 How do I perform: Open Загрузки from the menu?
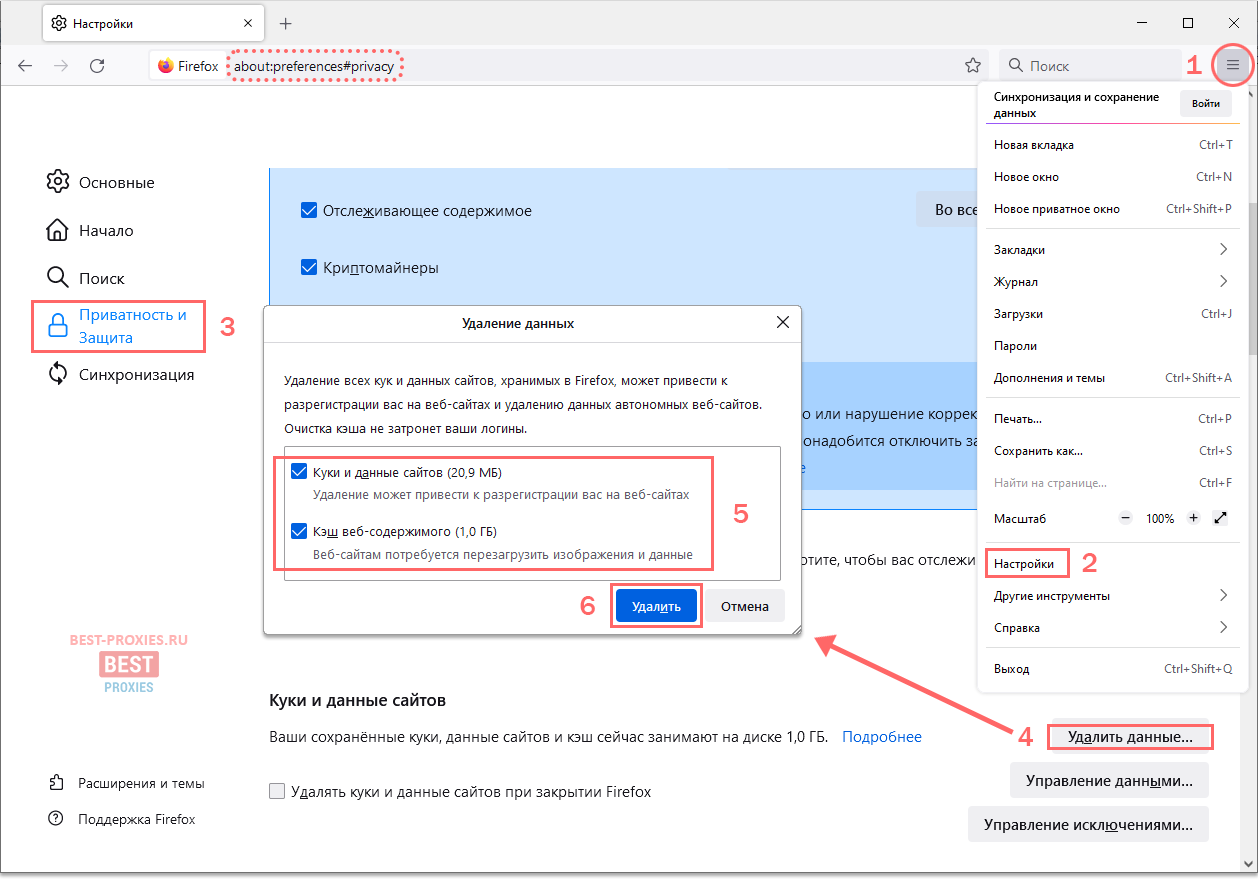tap(1112, 314)
